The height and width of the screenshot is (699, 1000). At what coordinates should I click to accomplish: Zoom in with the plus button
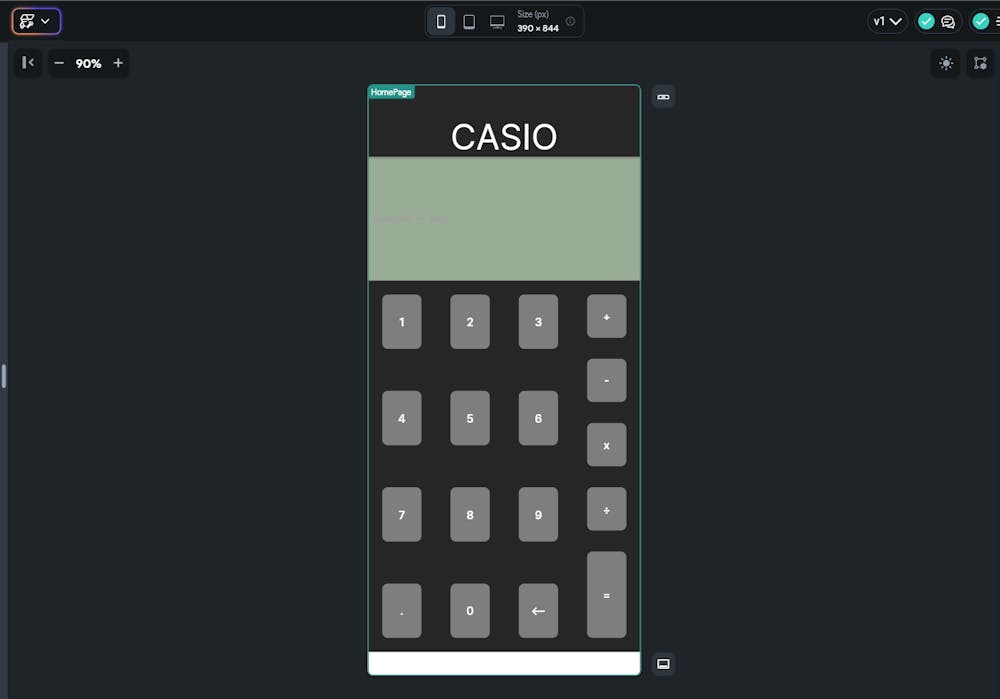pos(118,63)
